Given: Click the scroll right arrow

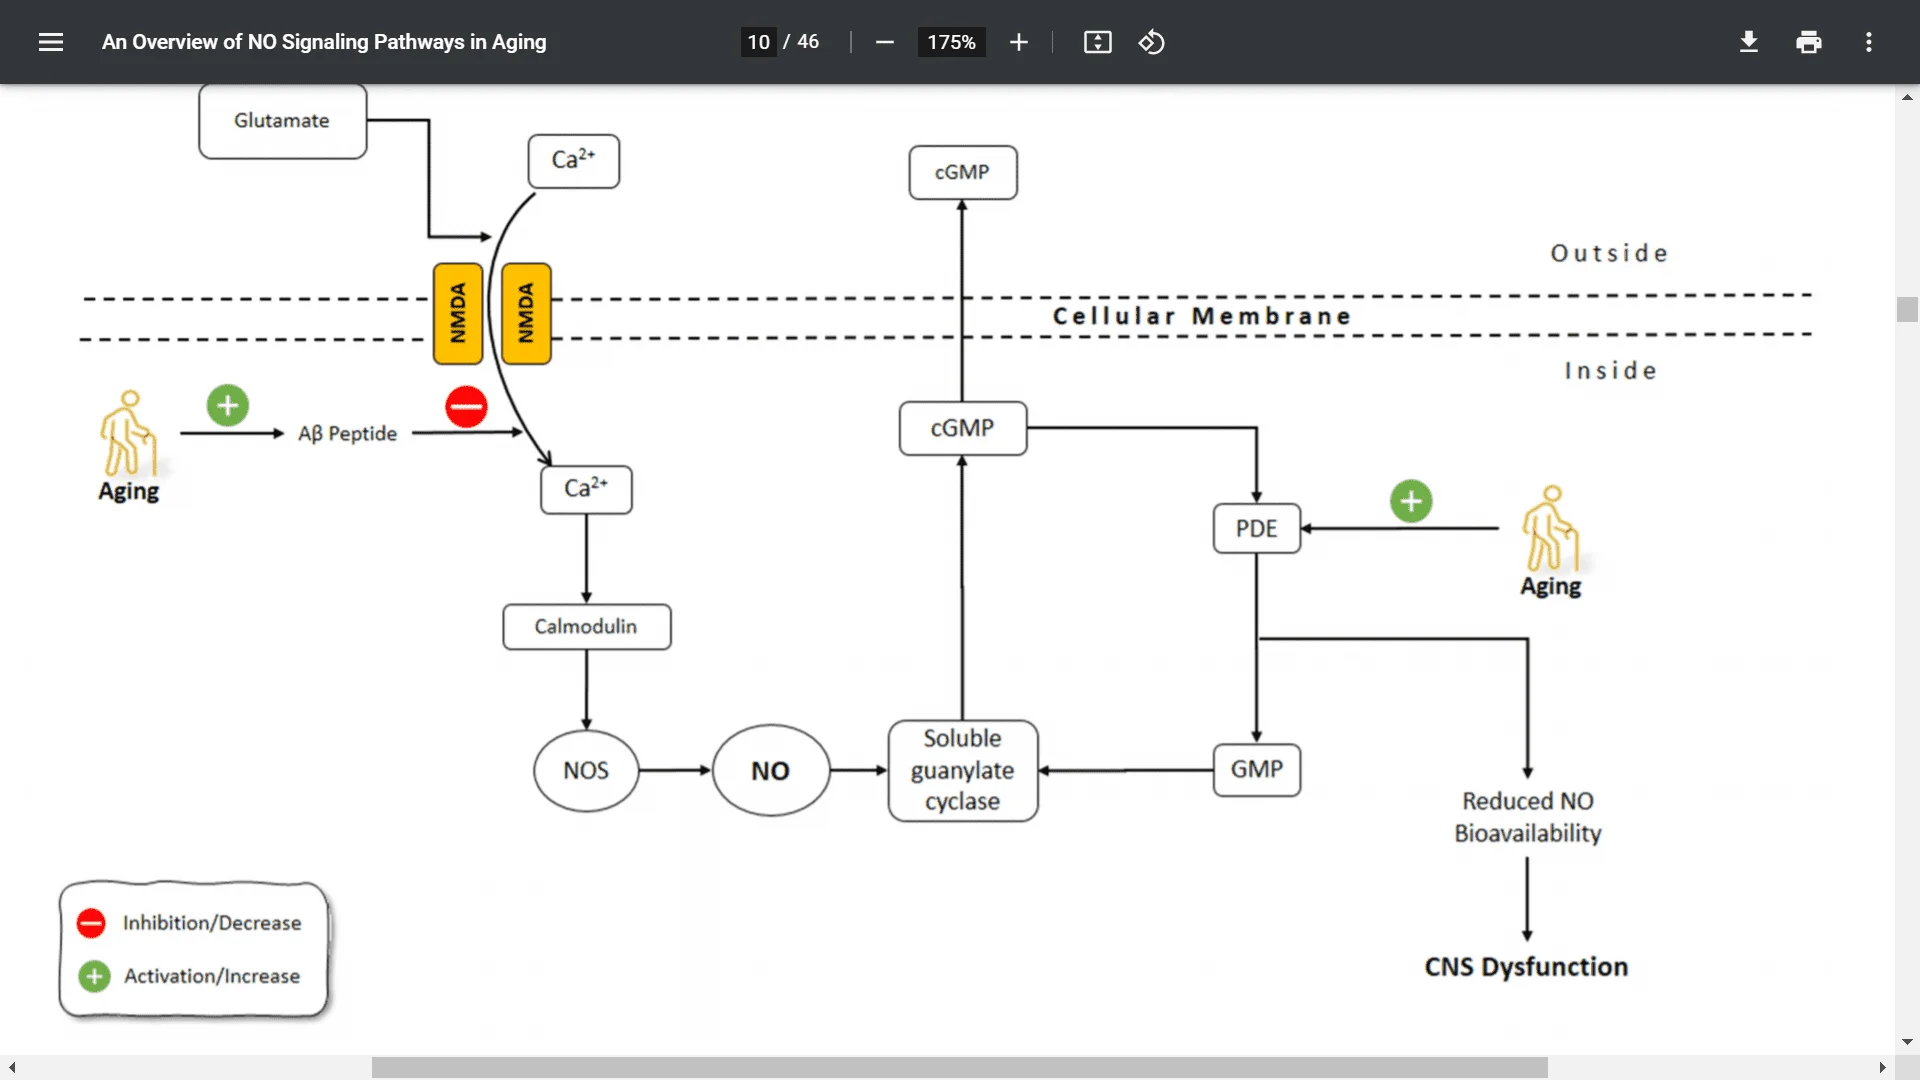Looking at the screenshot, I should [1882, 1068].
